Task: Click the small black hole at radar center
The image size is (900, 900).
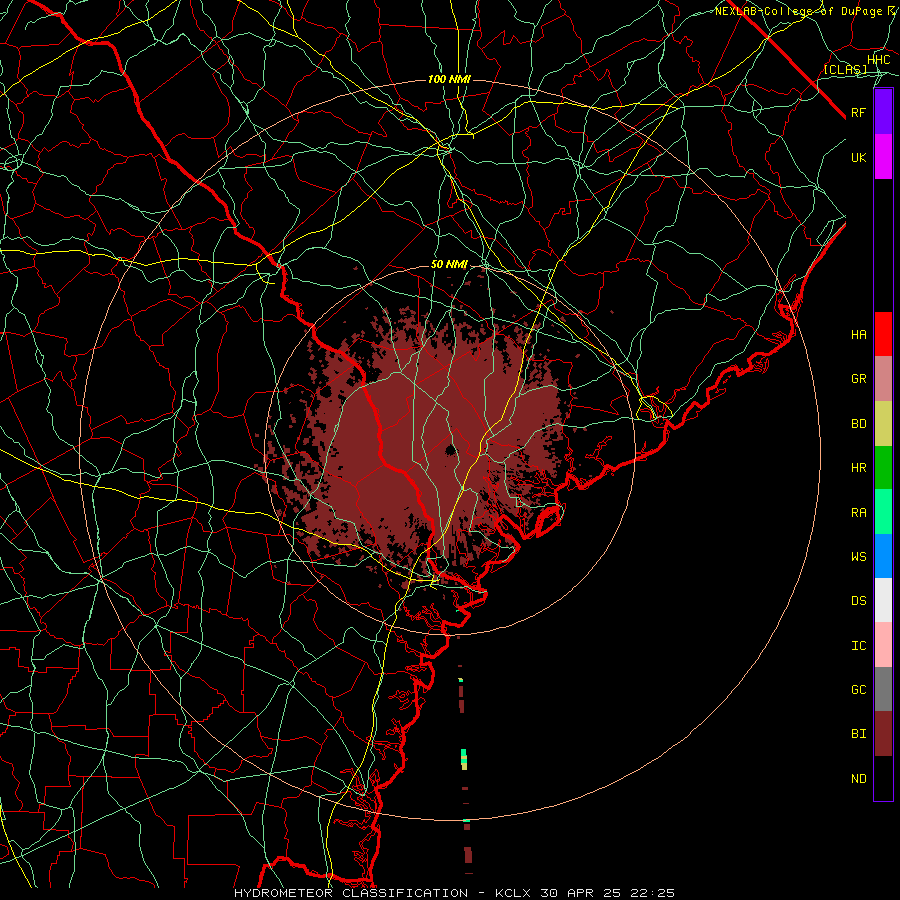Action: (450, 450)
